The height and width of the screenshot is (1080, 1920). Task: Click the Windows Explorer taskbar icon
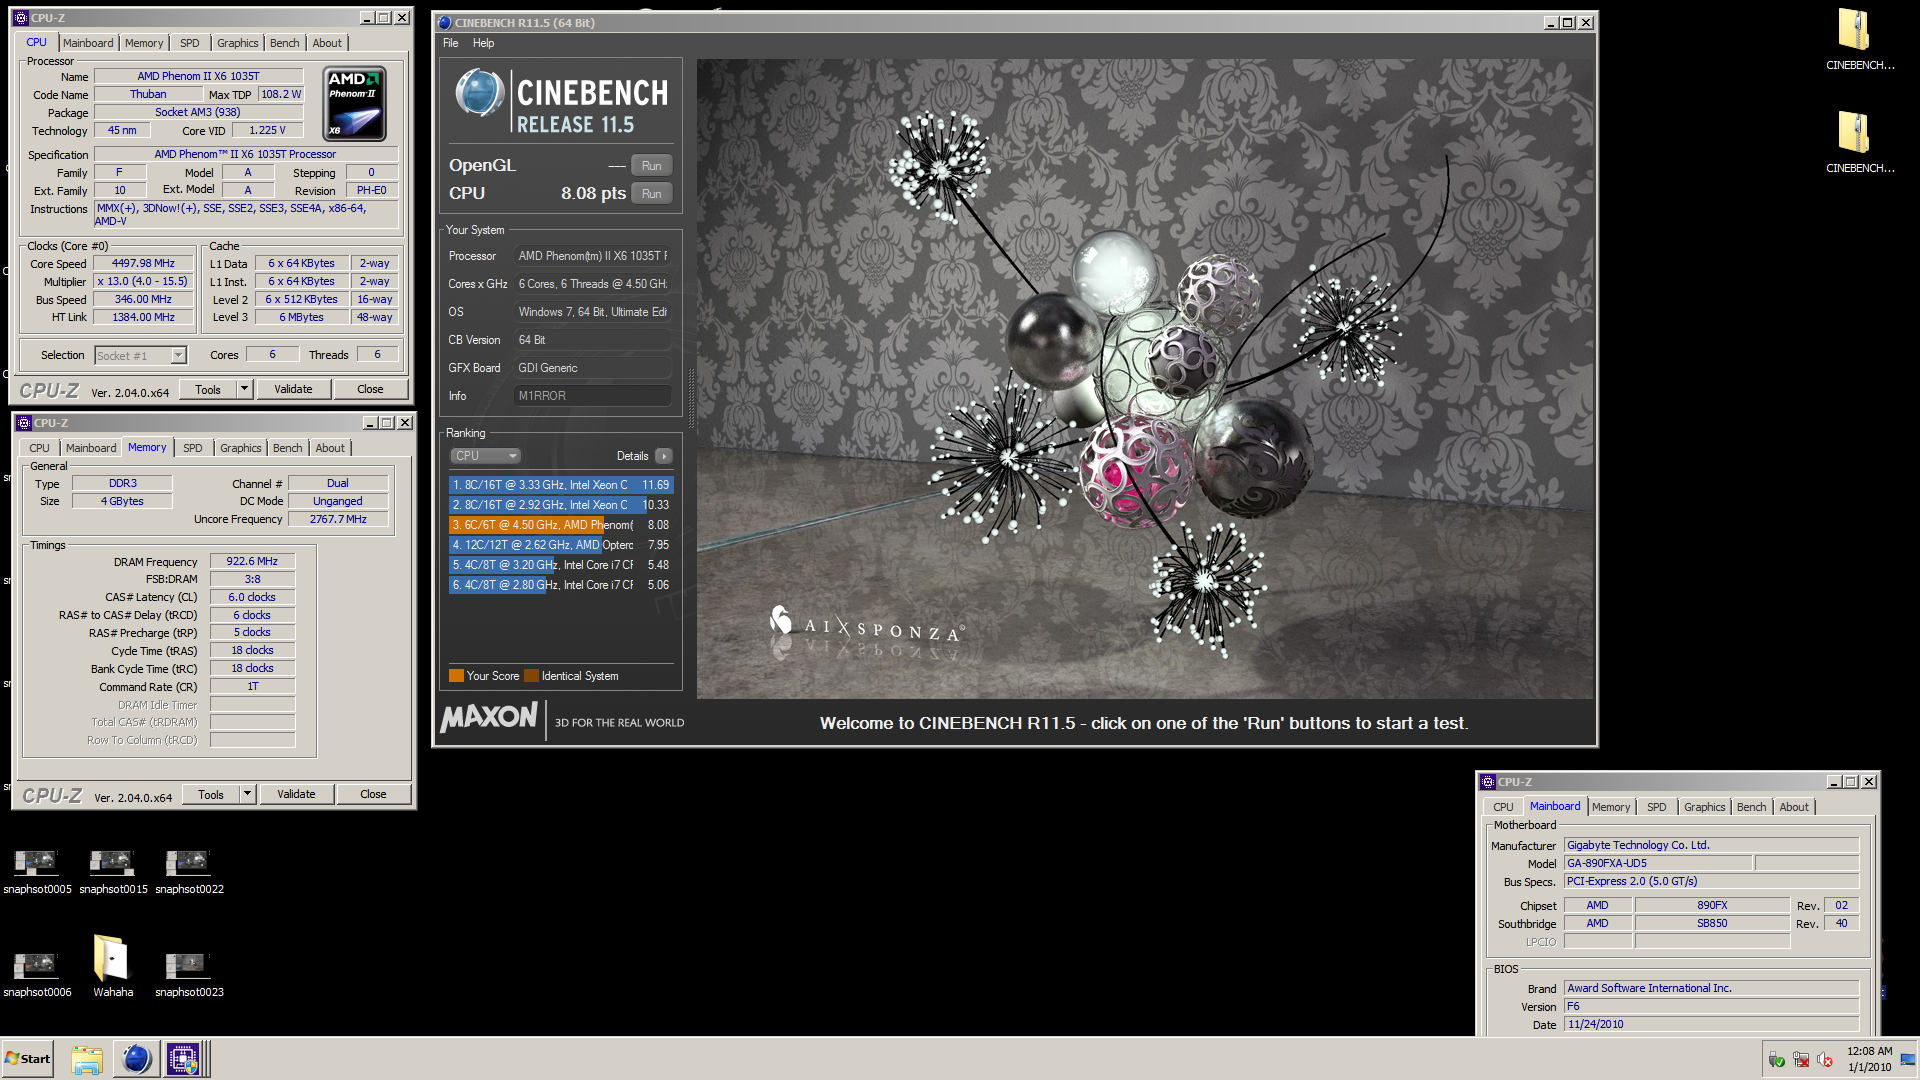(x=87, y=1059)
